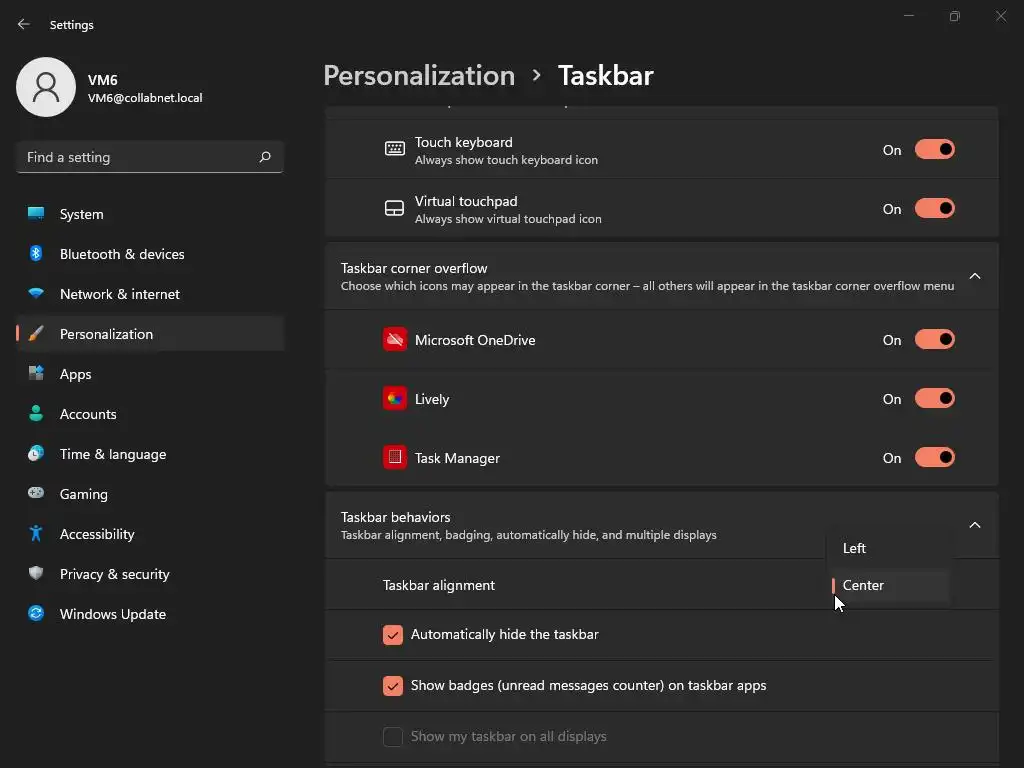Click the back arrow icon in Settings
The width and height of the screenshot is (1024, 768).
(24, 24)
